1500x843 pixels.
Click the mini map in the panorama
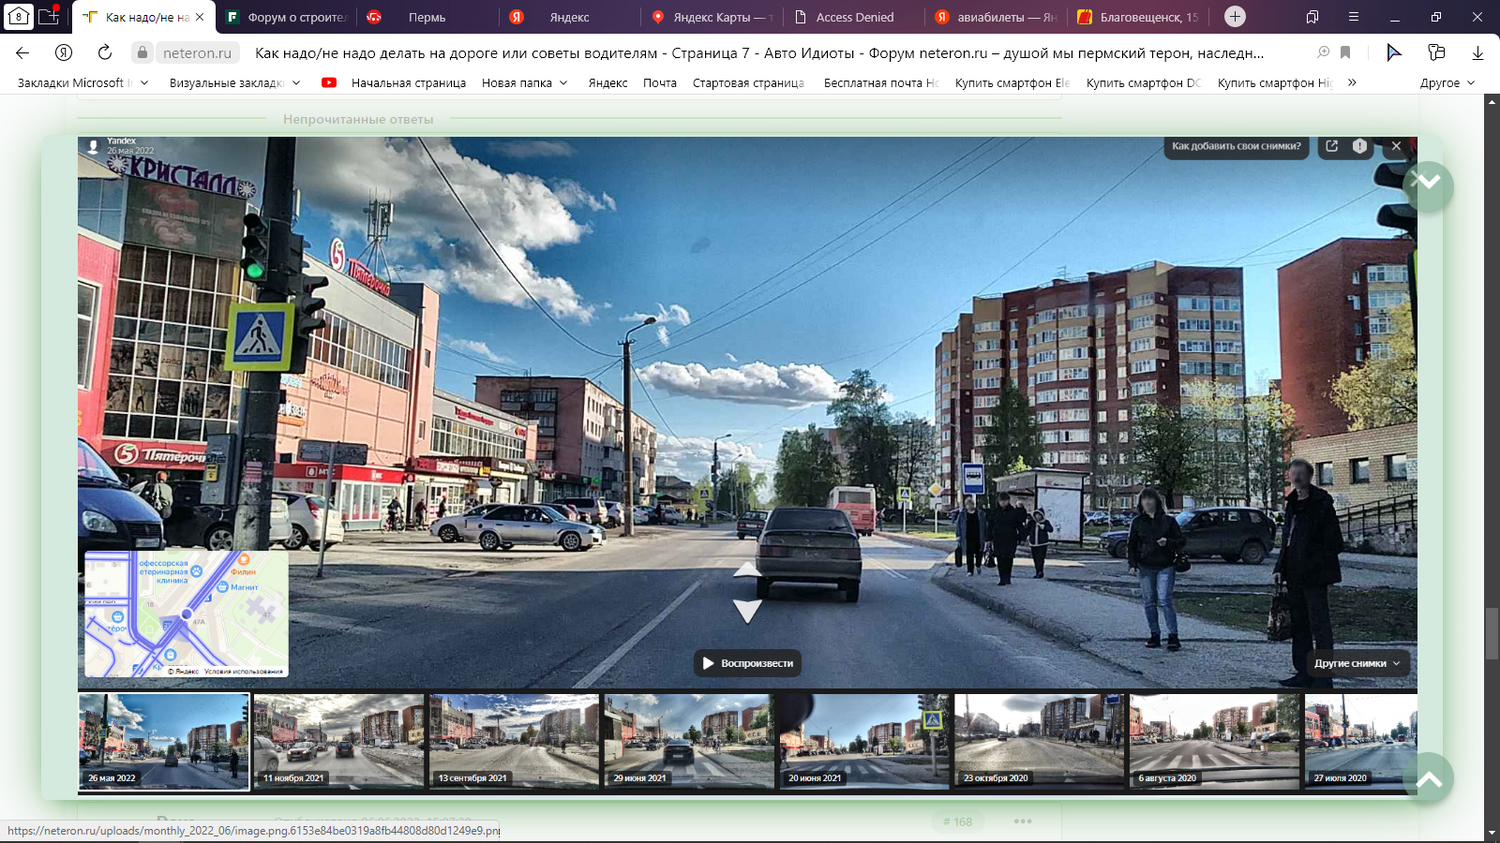[186, 614]
